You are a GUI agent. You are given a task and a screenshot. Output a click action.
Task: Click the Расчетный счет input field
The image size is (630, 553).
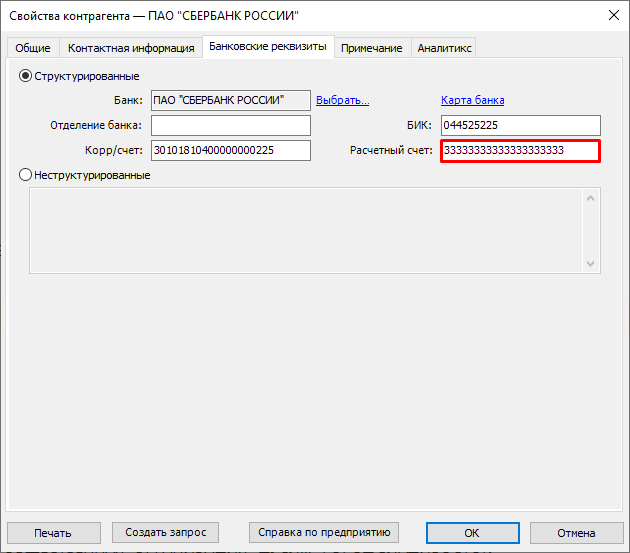click(521, 151)
